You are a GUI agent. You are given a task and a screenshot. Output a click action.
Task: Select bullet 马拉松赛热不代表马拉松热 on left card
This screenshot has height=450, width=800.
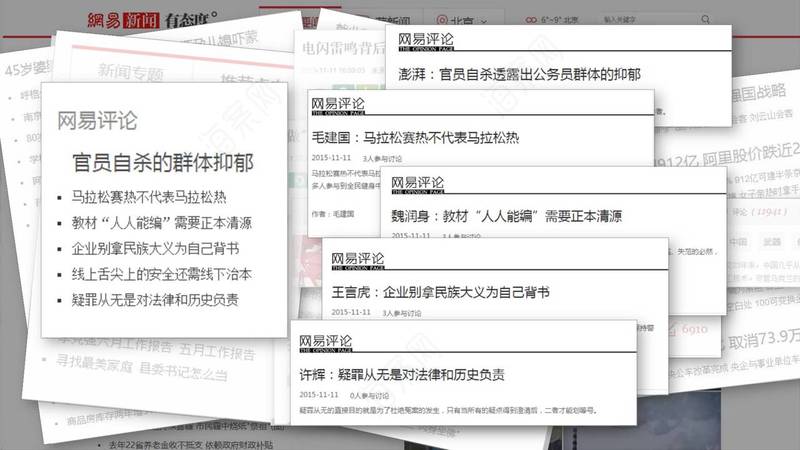(x=149, y=197)
